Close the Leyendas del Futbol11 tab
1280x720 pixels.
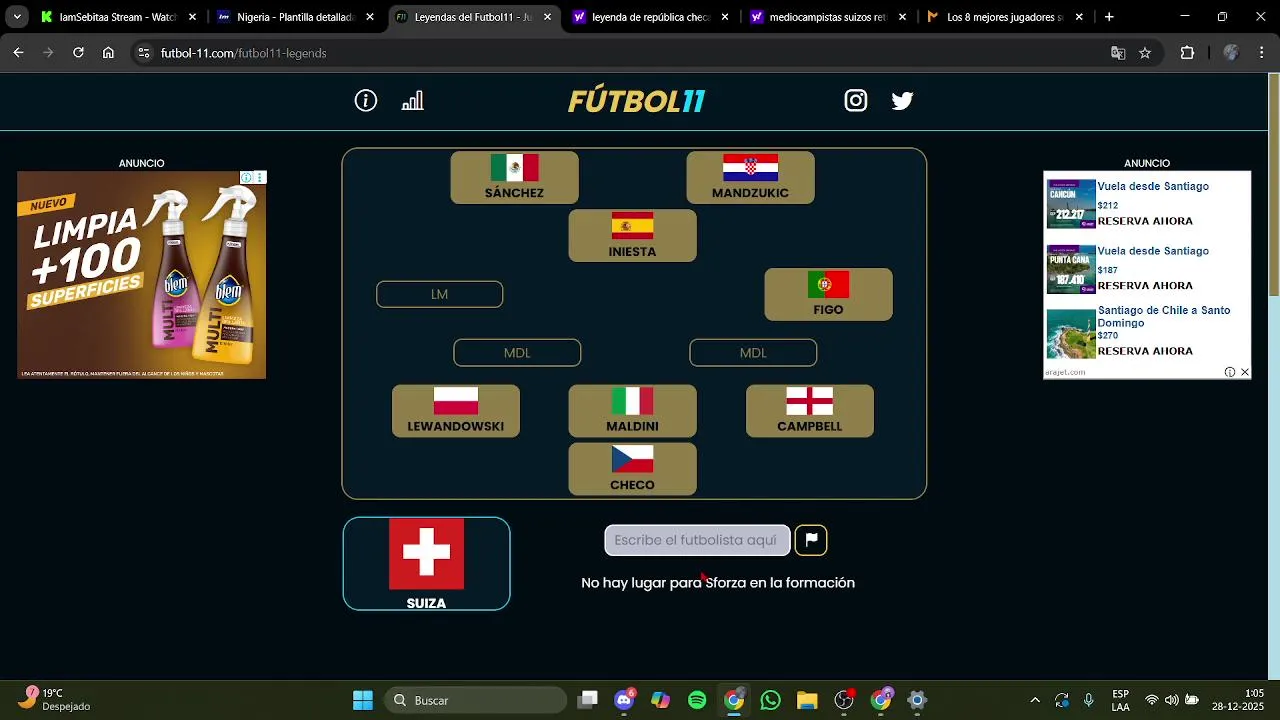tap(547, 17)
